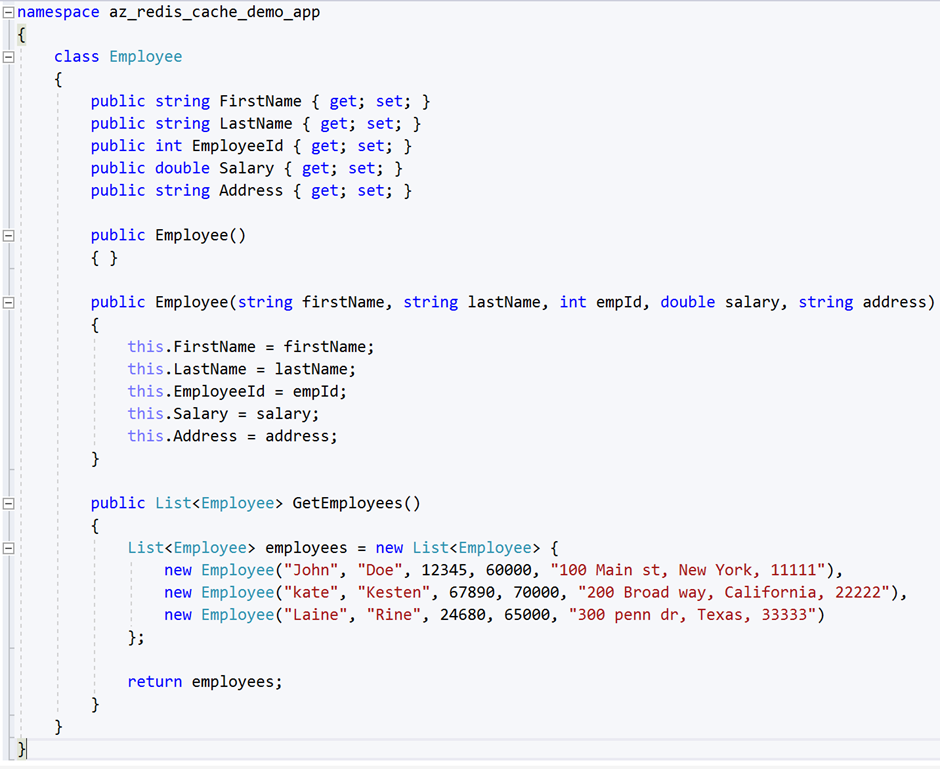Viewport: 940px width, 769px height.
Task: Collapse the GetEmployees() method
Action: point(8,504)
